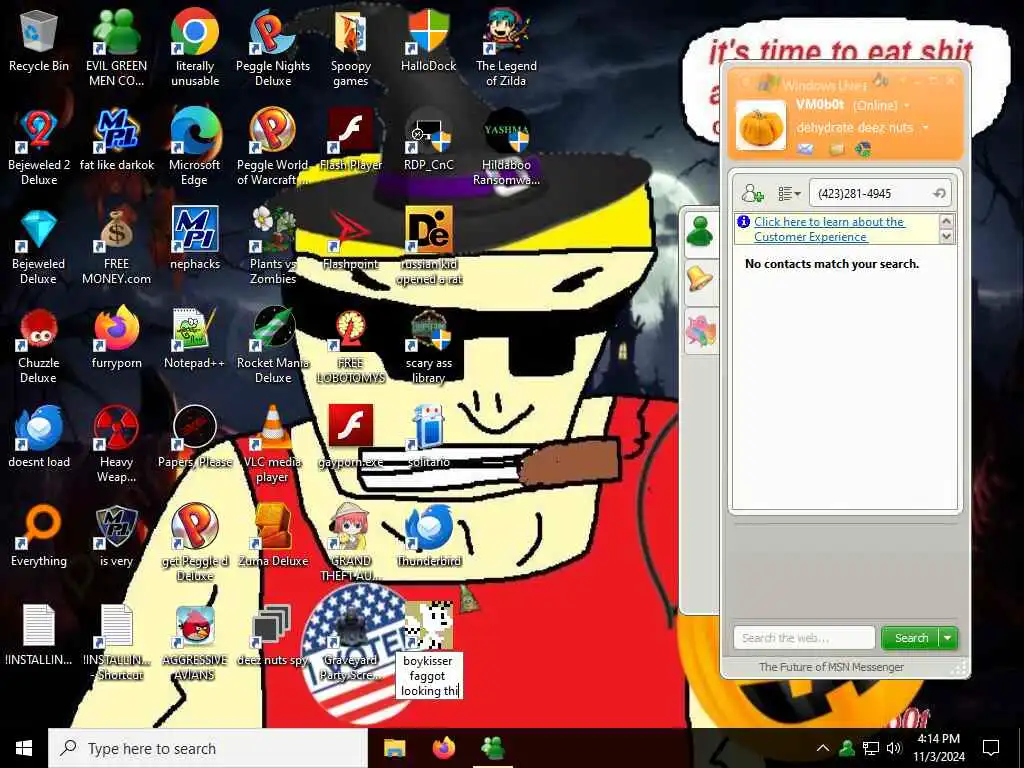Launch Chuzzle Deluxe shortcut
1024x768 pixels.
point(39,345)
